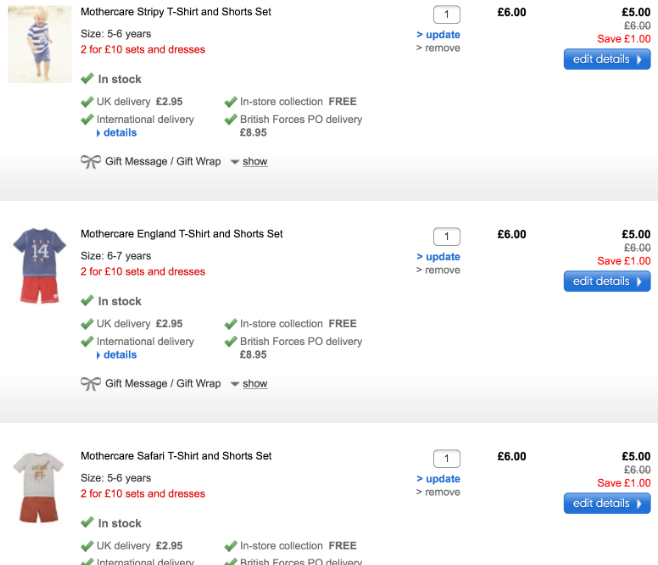This screenshot has width=658, height=565.
Task: Click In-store collection checkmark for England set
Action: pyautogui.click(x=231, y=324)
